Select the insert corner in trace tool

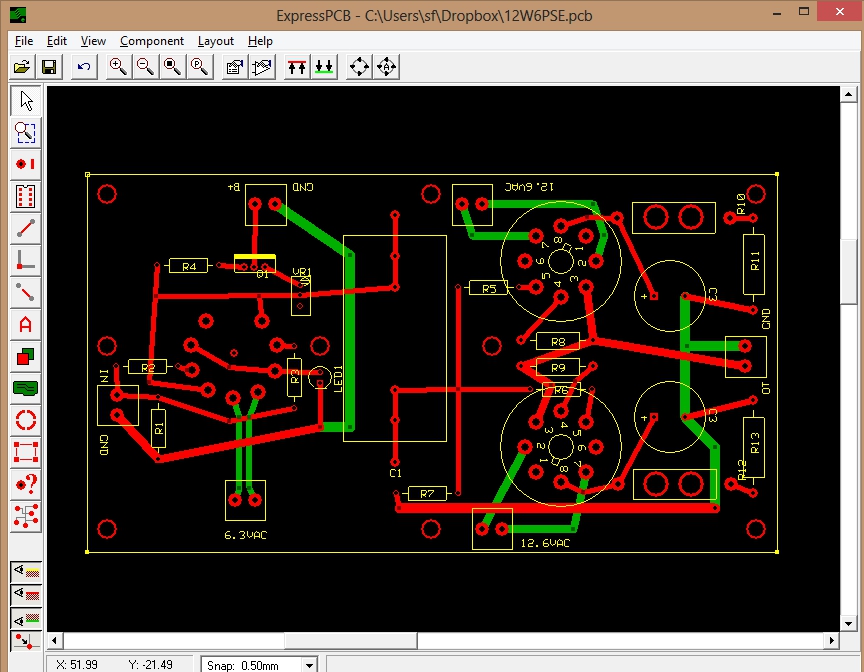[x=25, y=260]
